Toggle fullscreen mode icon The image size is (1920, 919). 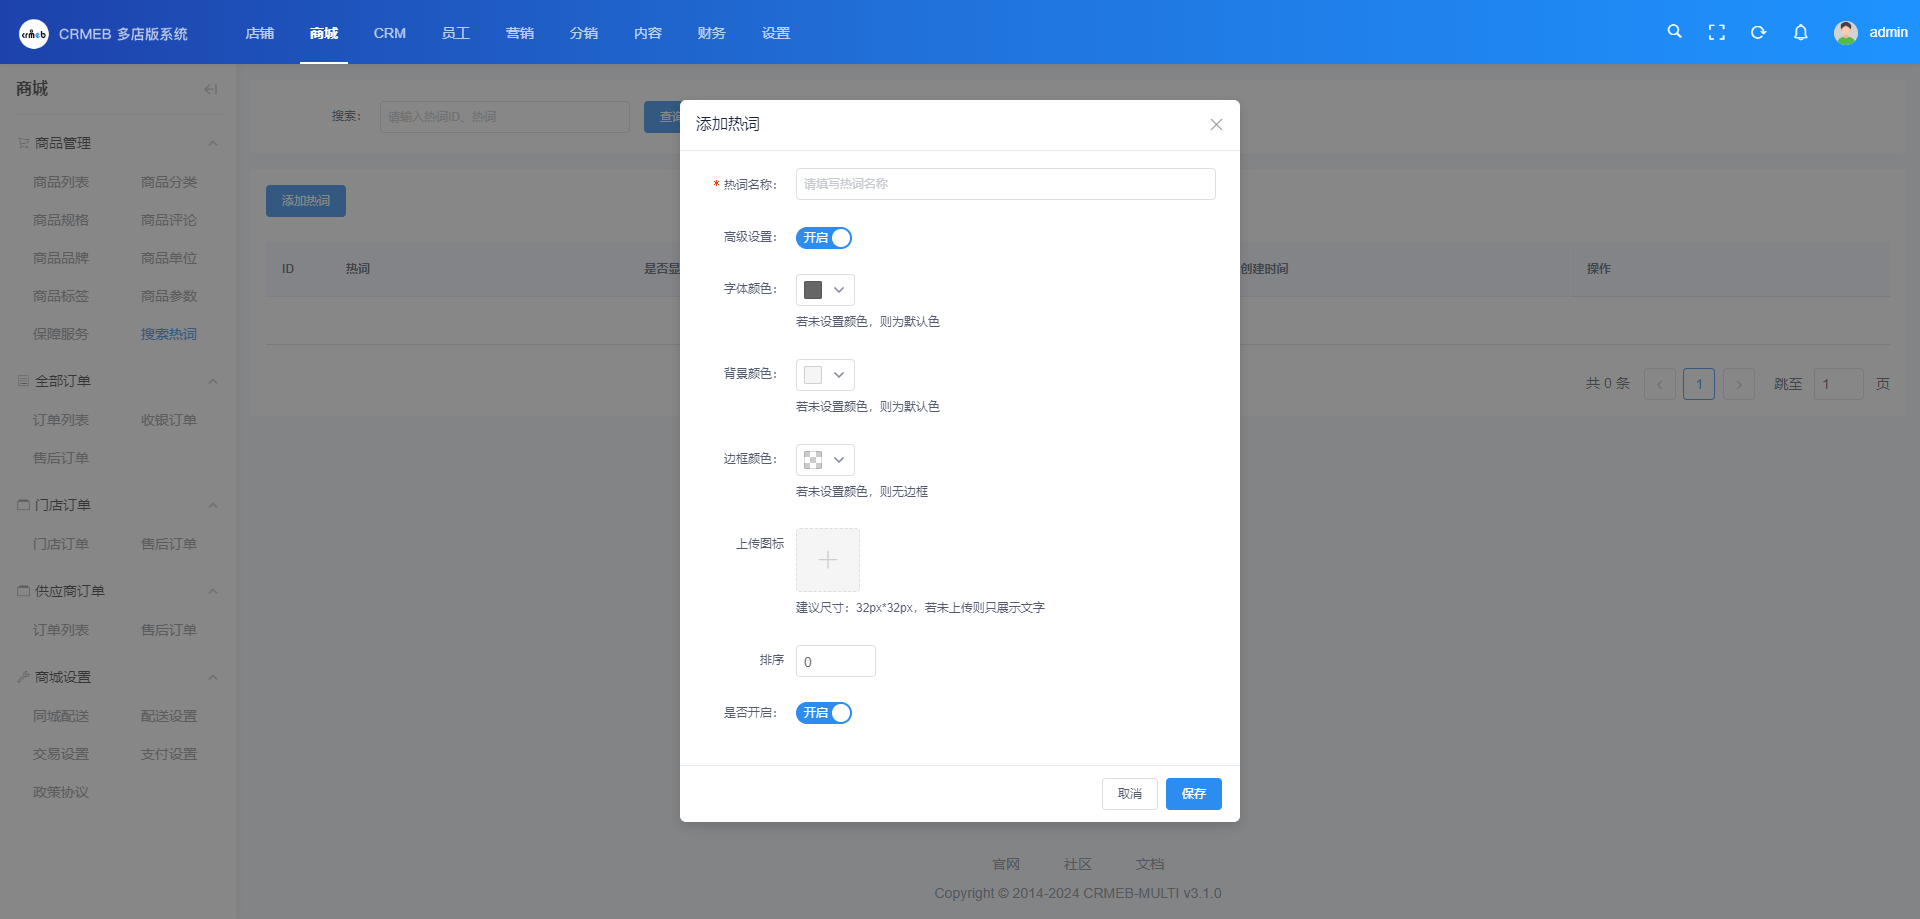tap(1716, 33)
